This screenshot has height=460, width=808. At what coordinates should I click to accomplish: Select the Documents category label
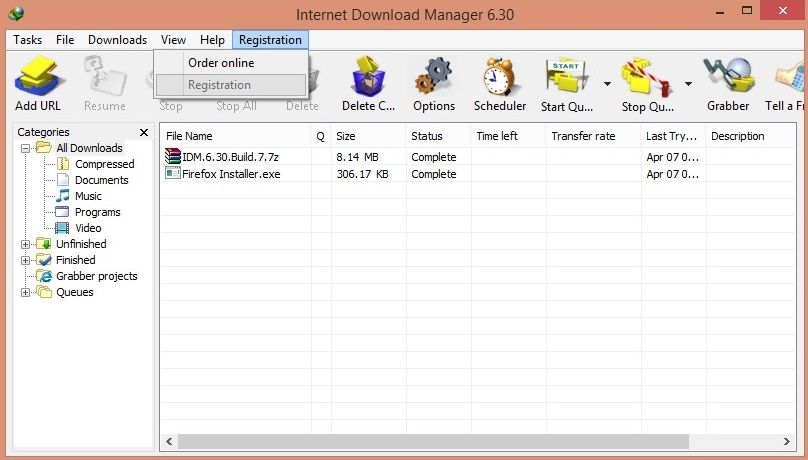point(102,180)
